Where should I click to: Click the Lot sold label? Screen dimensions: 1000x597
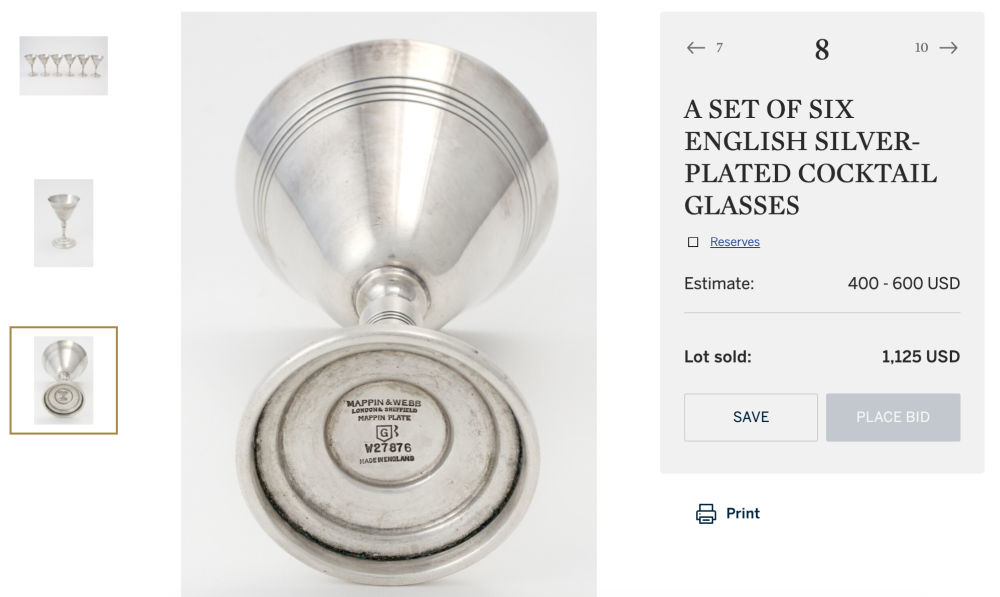point(718,357)
